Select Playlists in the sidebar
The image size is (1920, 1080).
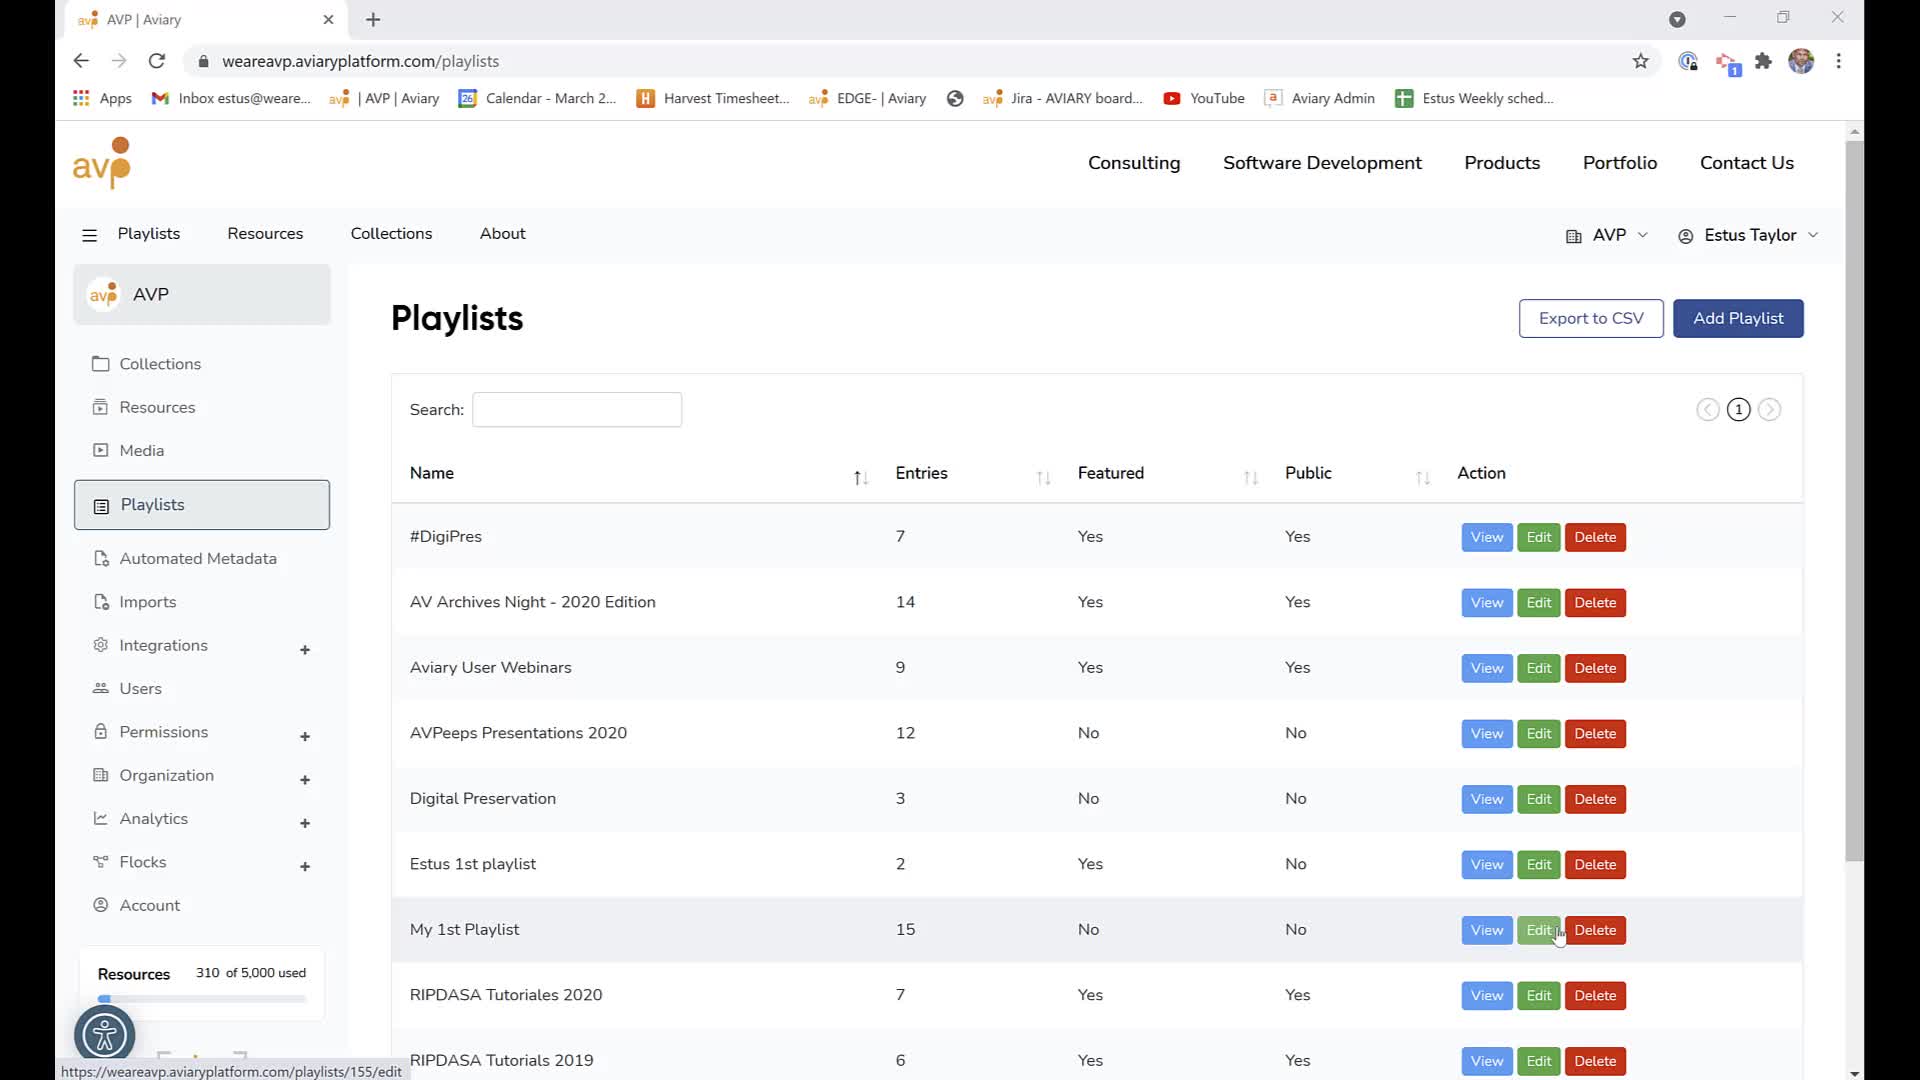click(202, 505)
